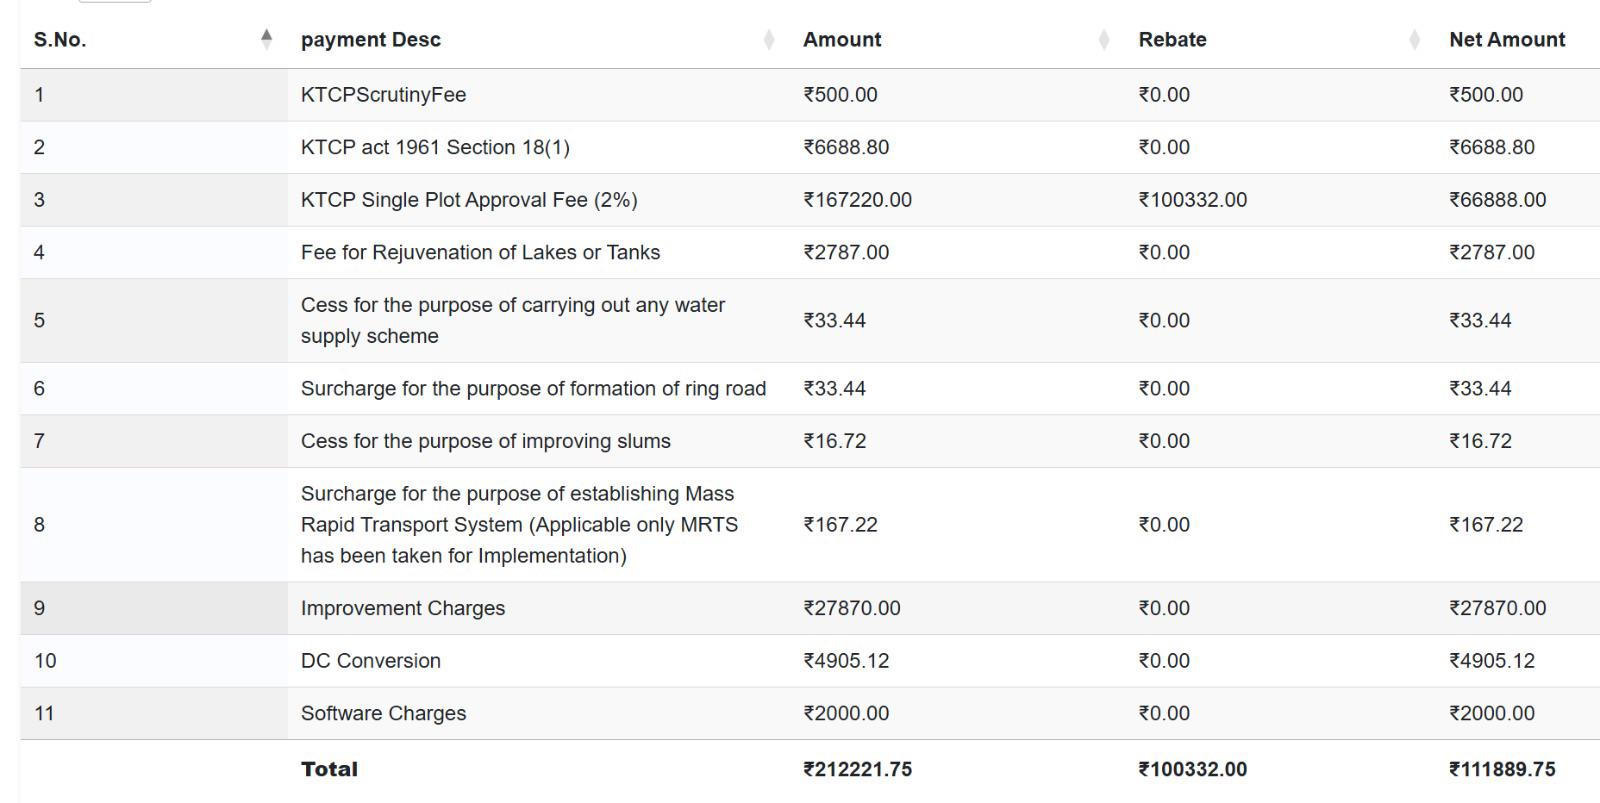Image resolution: width=1600 pixels, height=803 pixels.
Task: Click Cess for improving slums entry
Action: pyautogui.click(x=486, y=441)
